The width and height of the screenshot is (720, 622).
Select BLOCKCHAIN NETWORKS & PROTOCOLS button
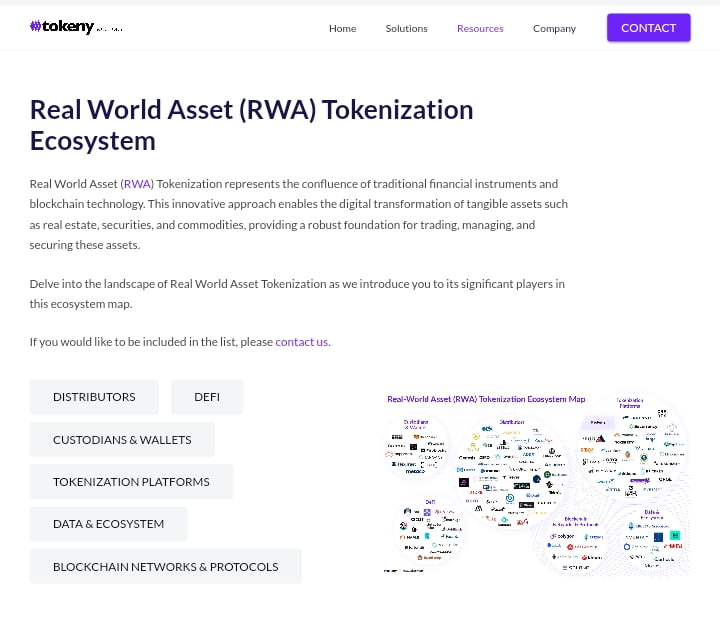[x=166, y=566]
